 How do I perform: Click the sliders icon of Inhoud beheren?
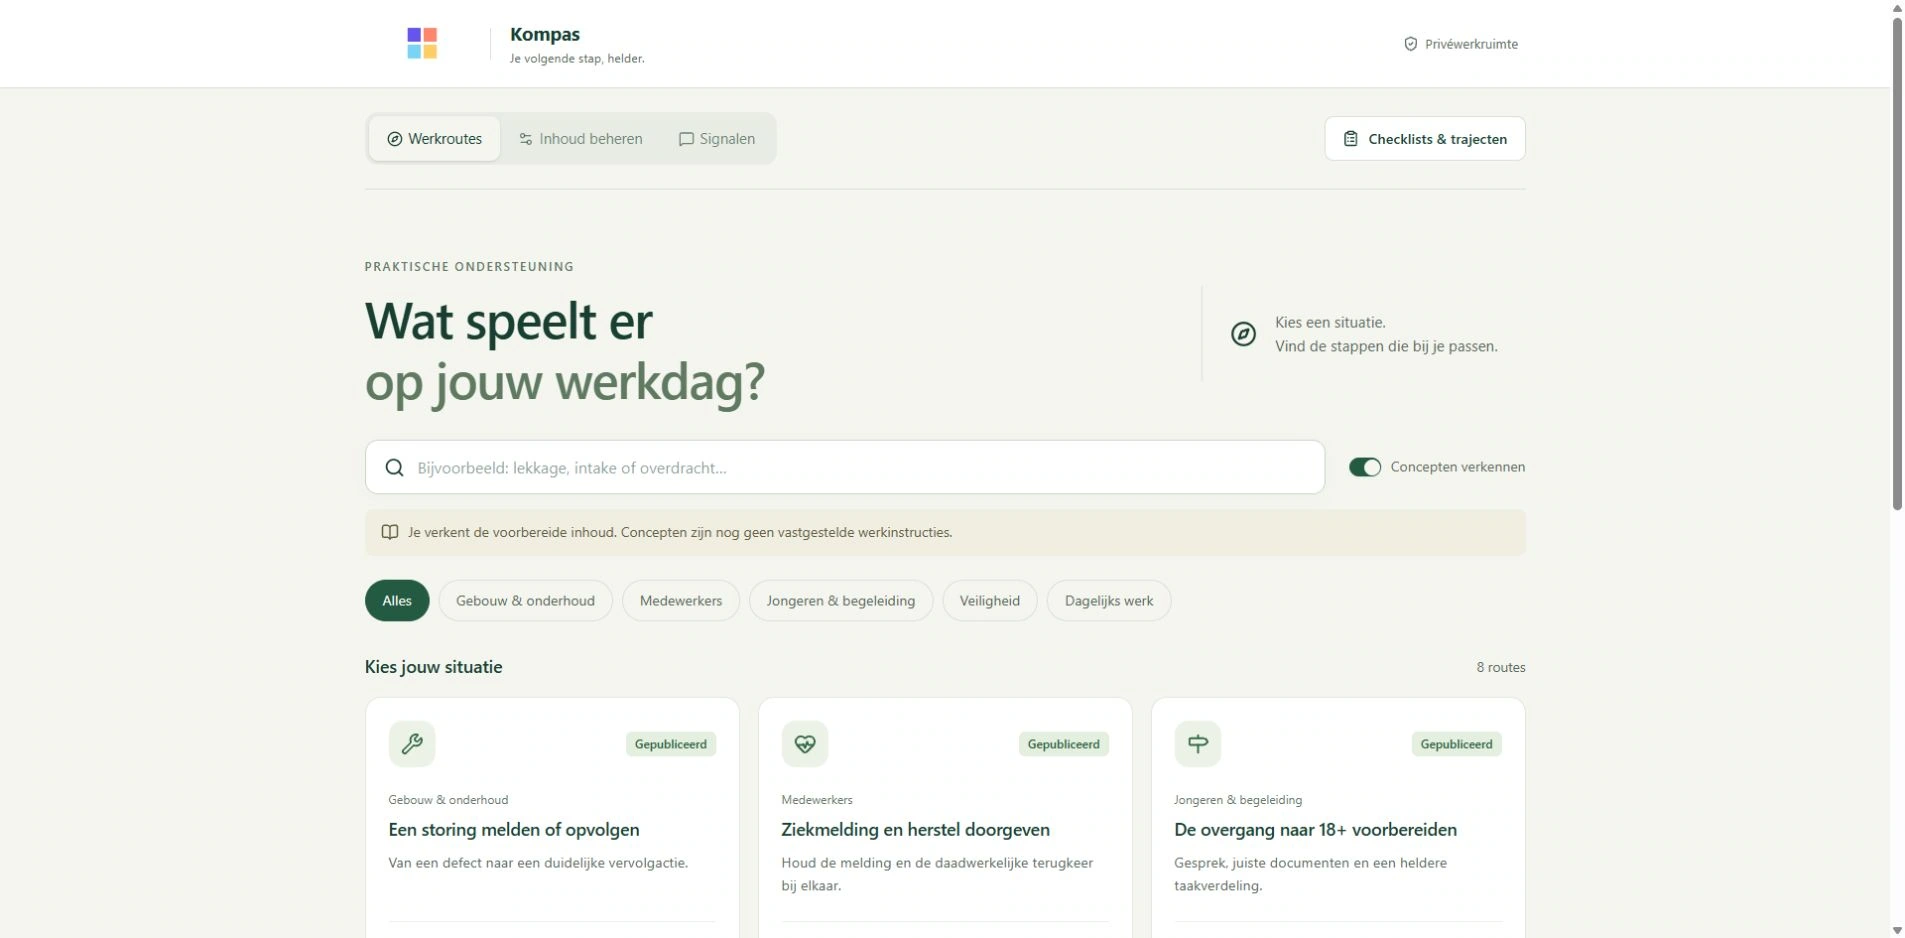(x=525, y=139)
